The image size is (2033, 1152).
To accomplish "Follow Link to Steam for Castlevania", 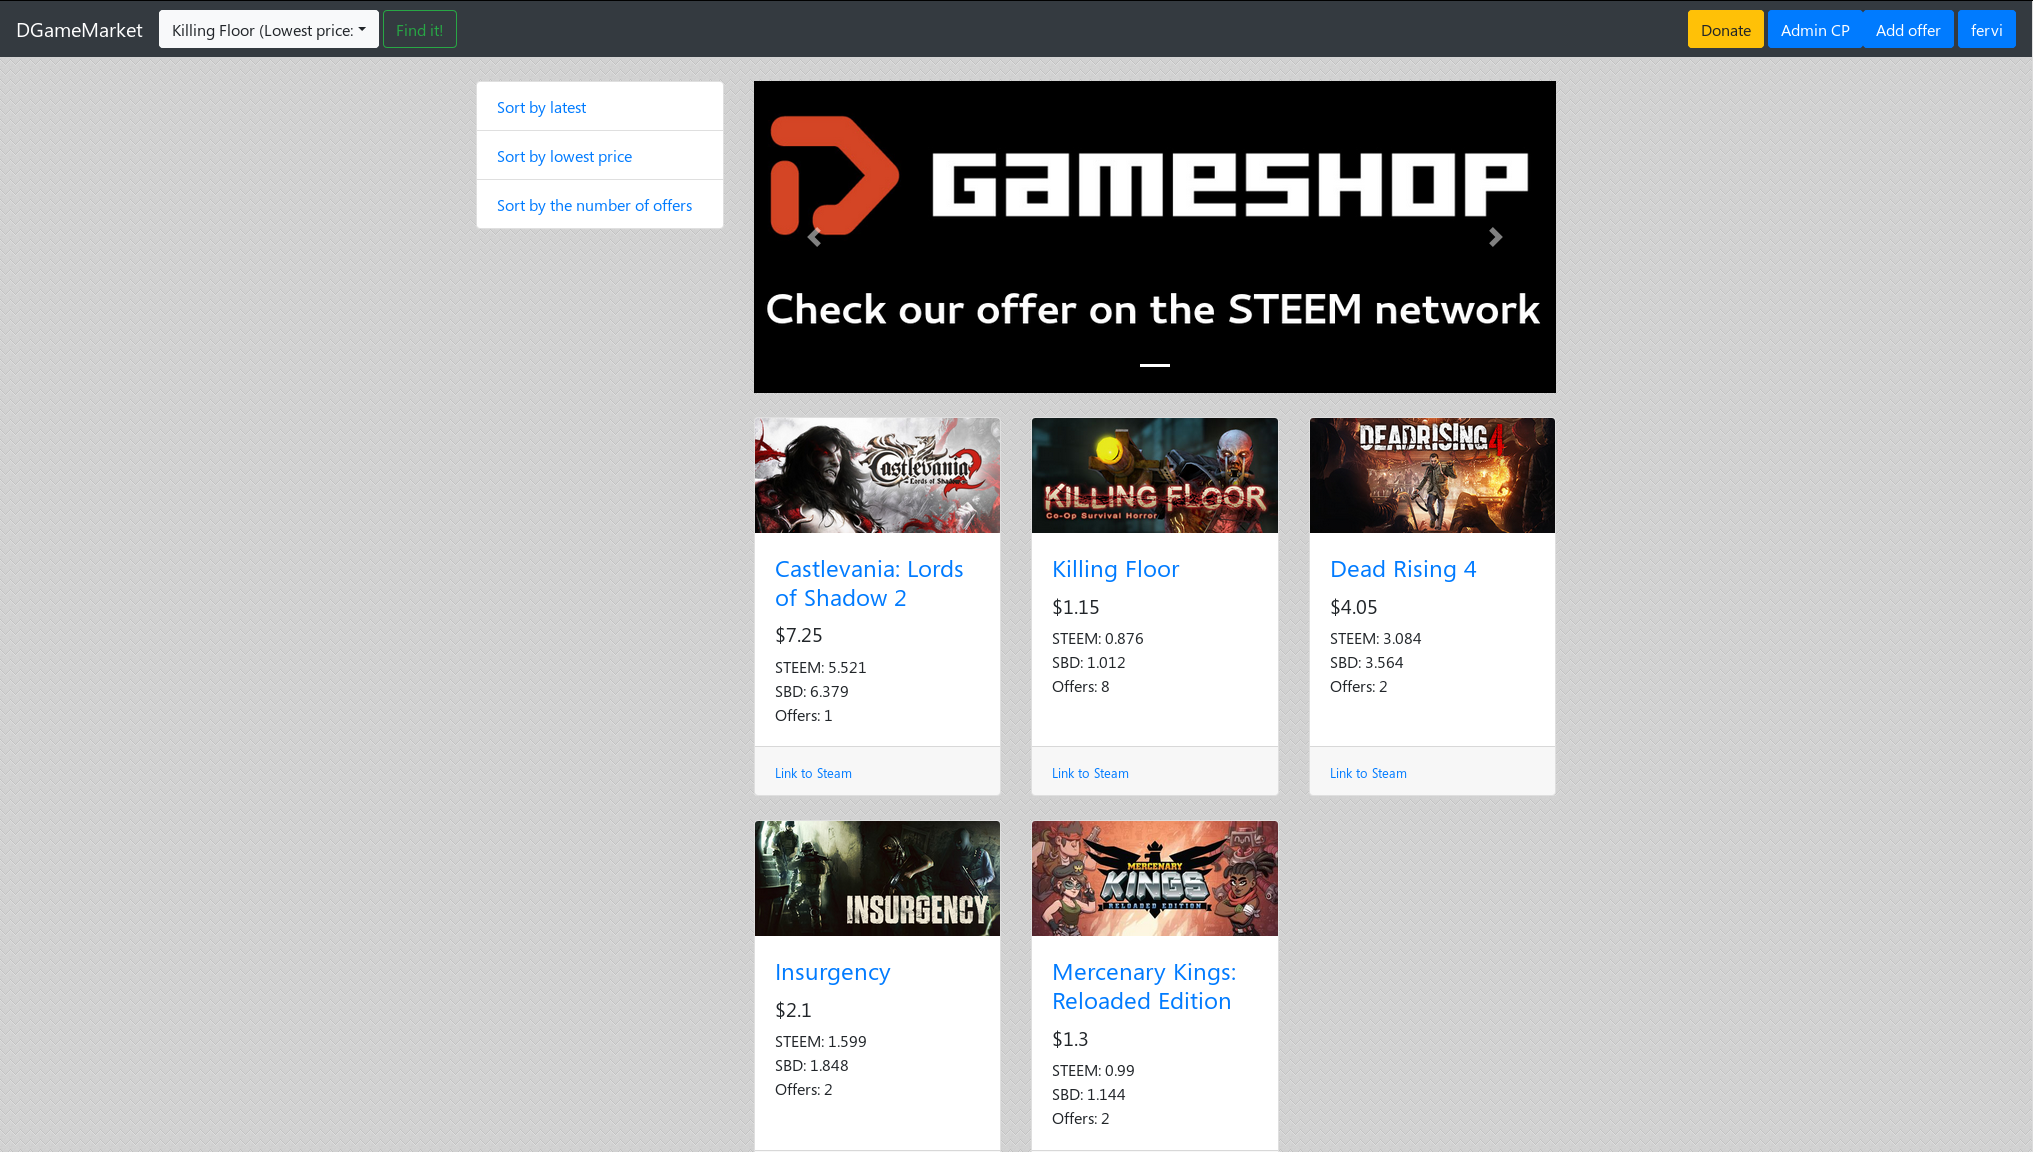I will click(x=813, y=773).
